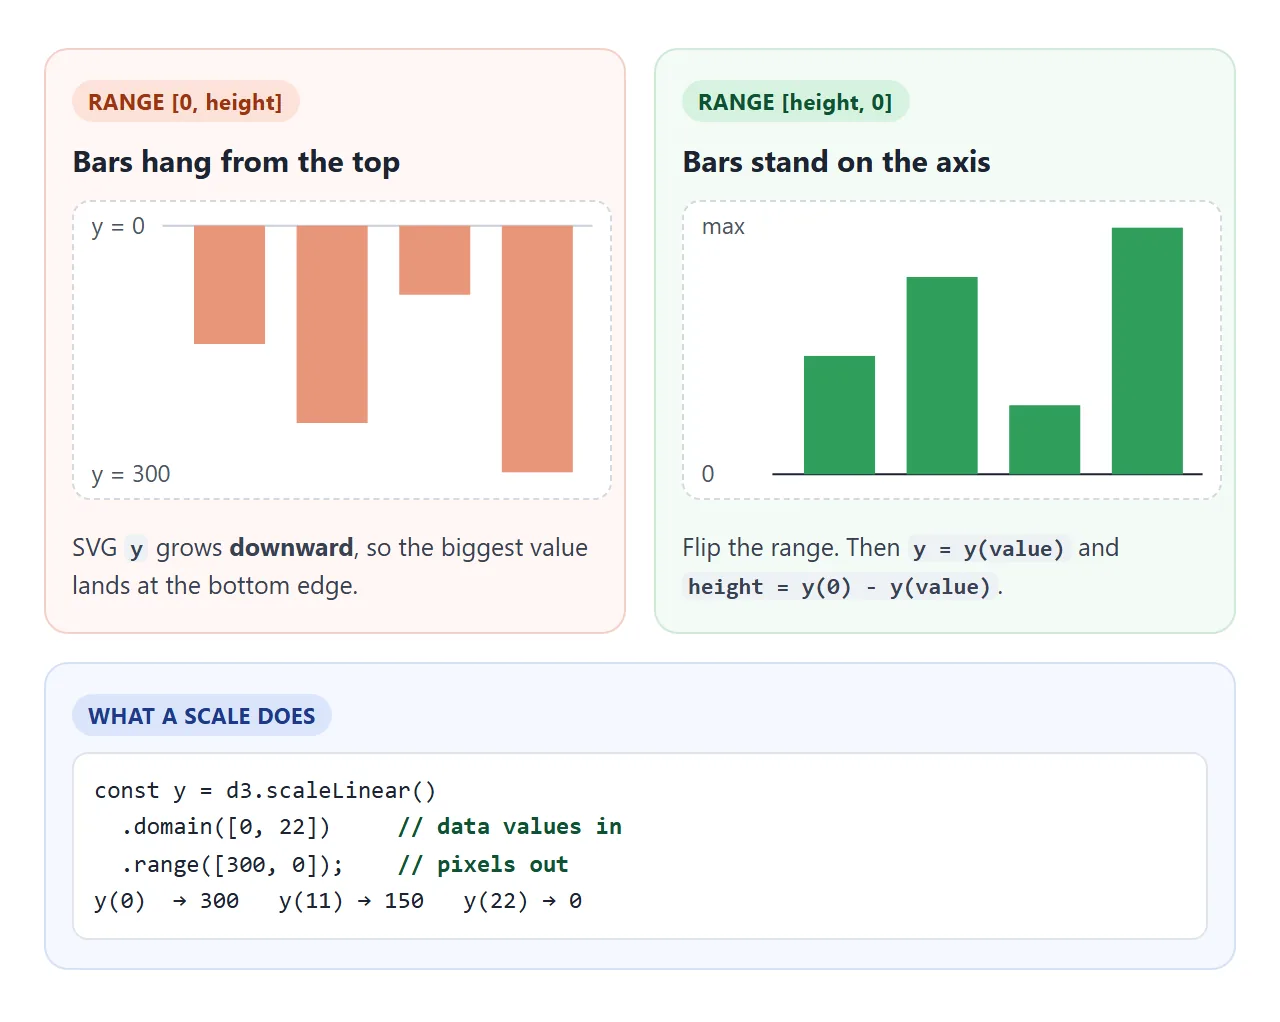This screenshot has height=1022, width=1280.
Task: Click the comment "// data values in"
Action: 510,827
